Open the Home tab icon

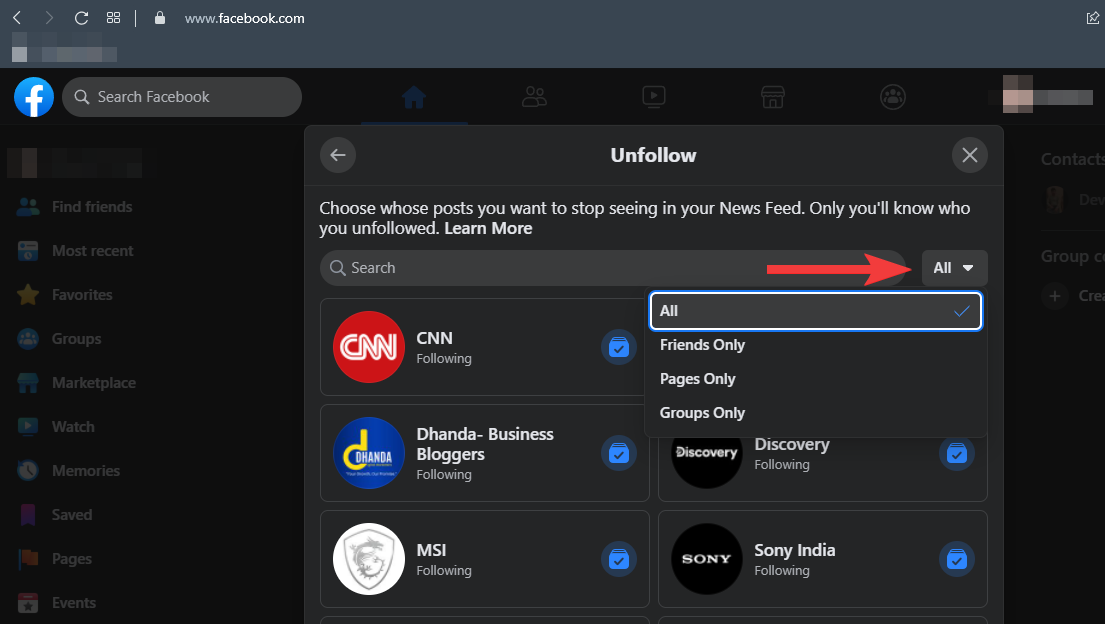point(413,97)
